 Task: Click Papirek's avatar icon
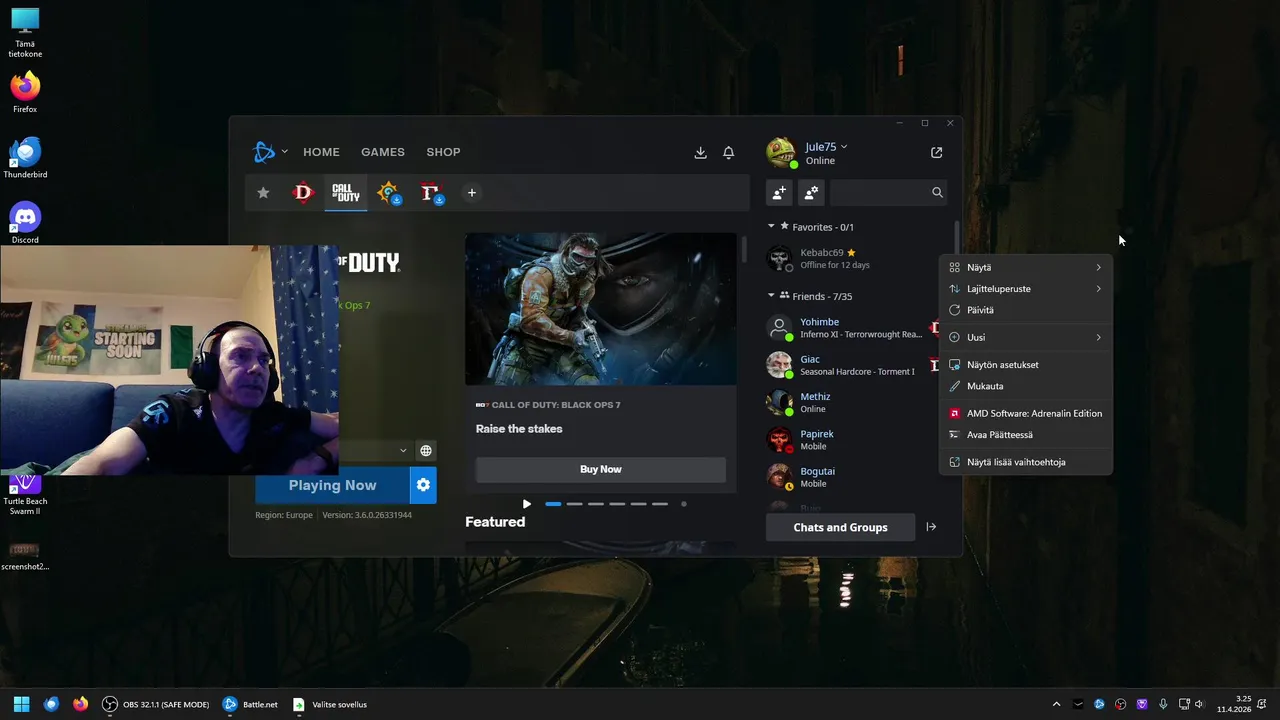[779, 440]
